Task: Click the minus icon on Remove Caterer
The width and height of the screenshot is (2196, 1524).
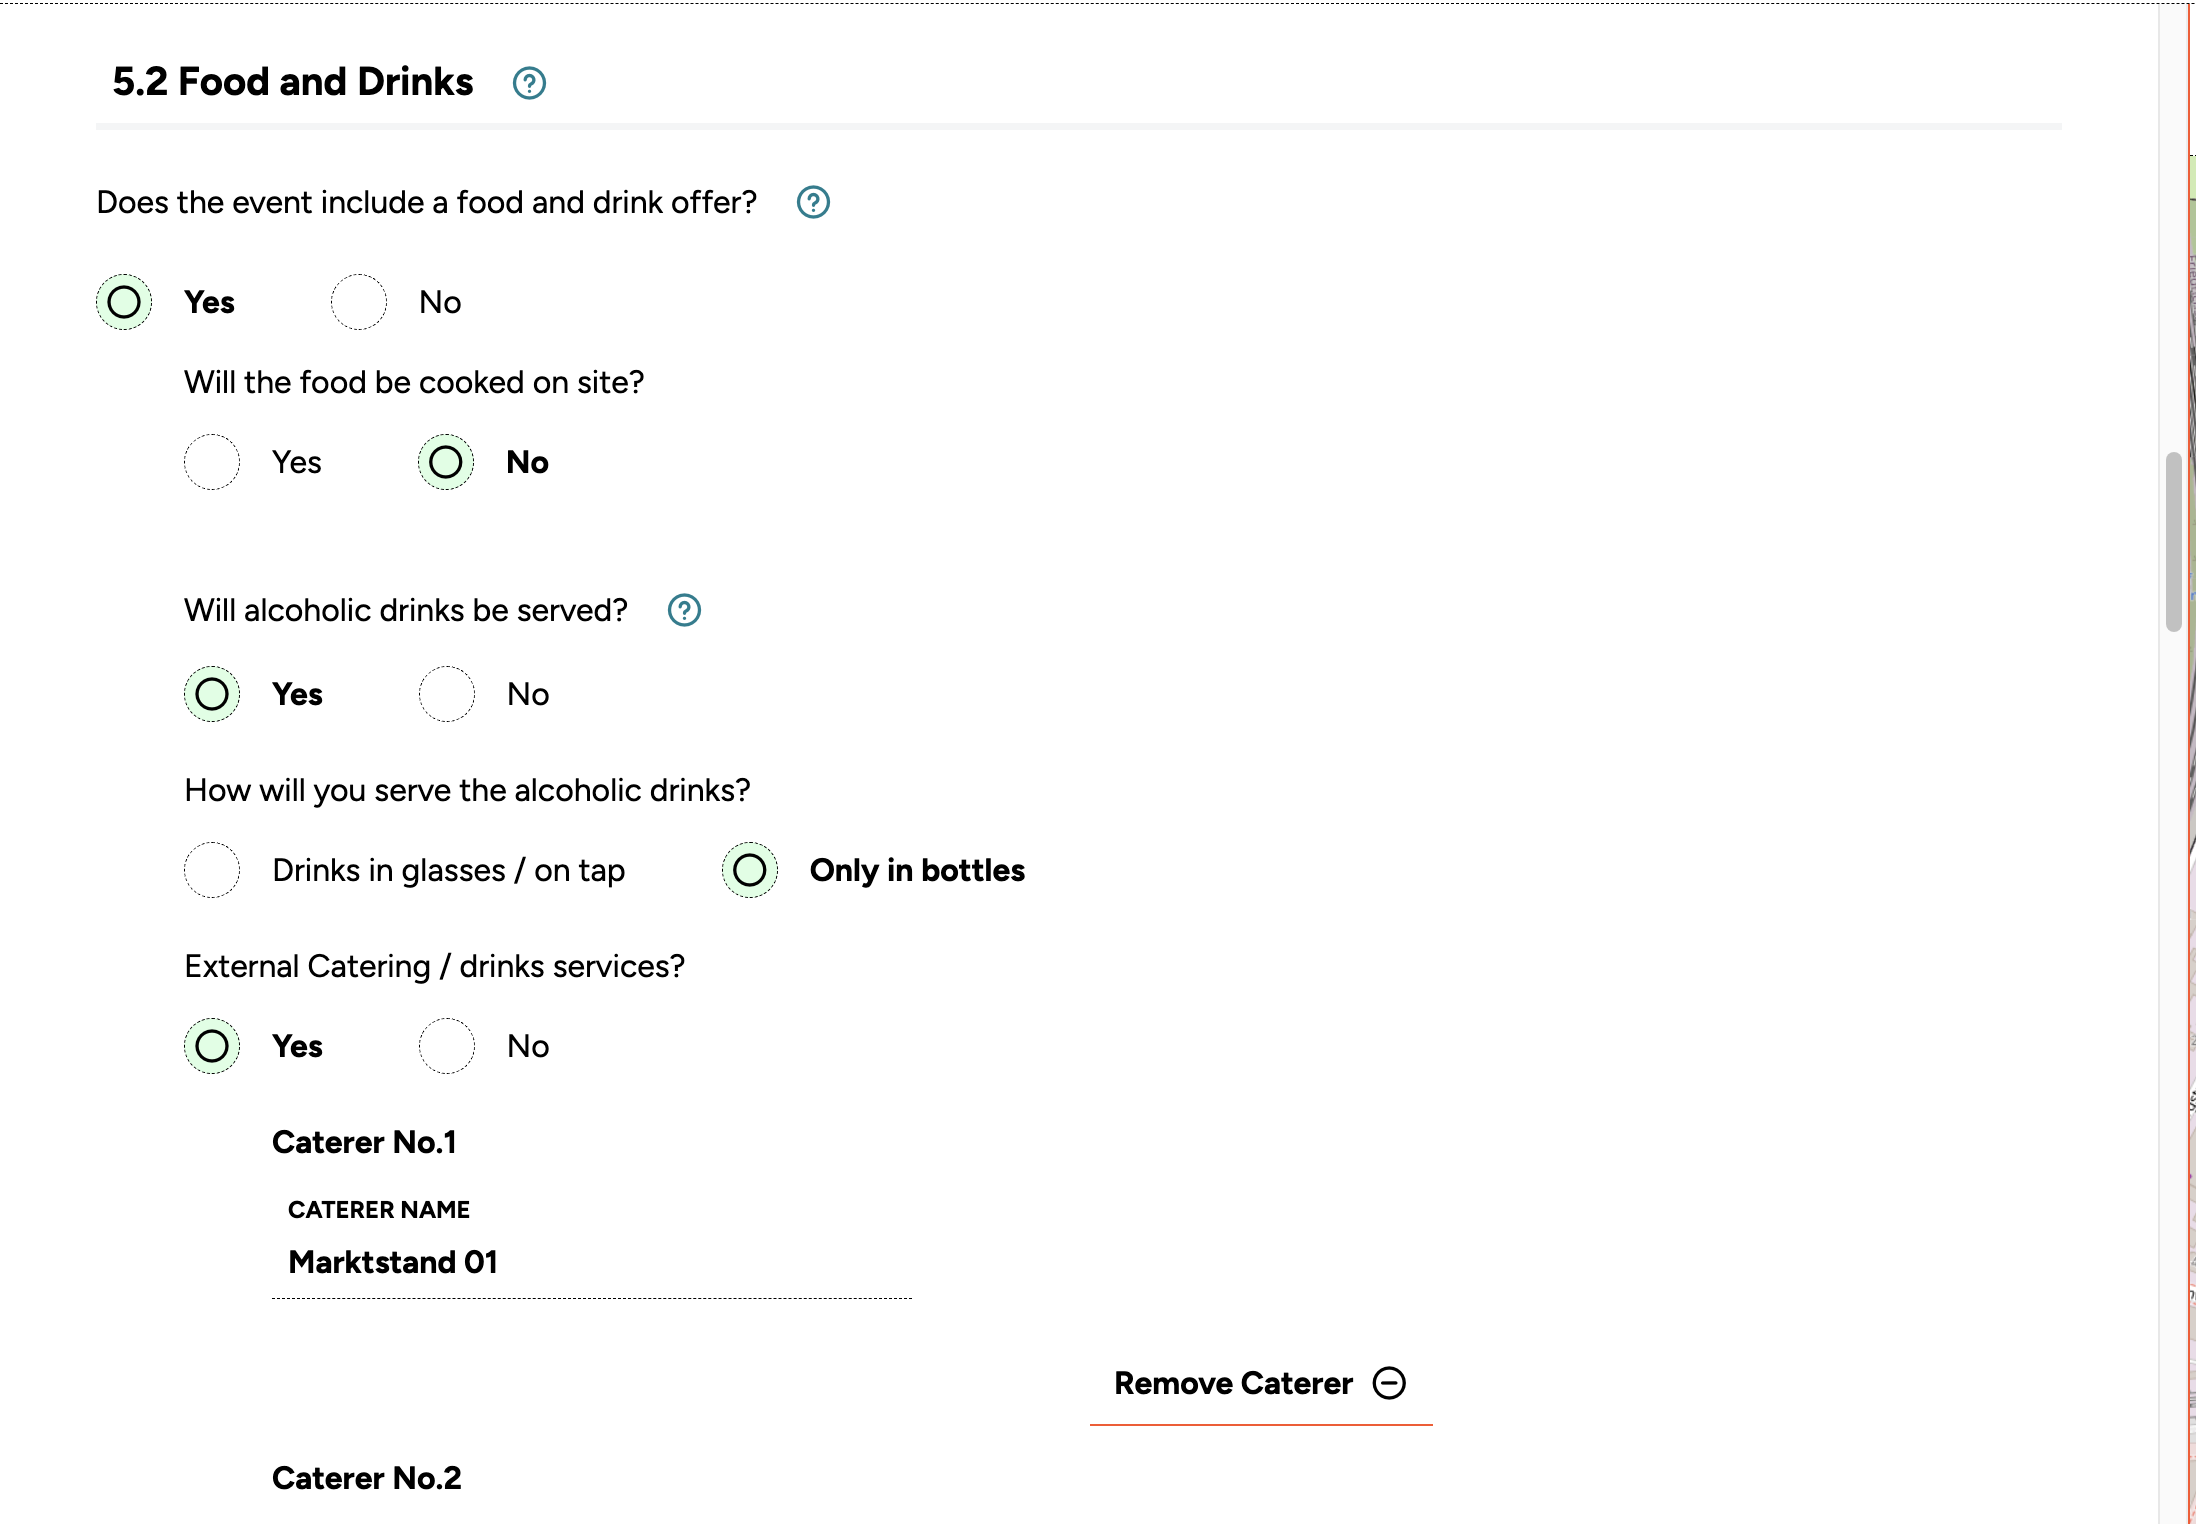Action: click(x=1389, y=1383)
